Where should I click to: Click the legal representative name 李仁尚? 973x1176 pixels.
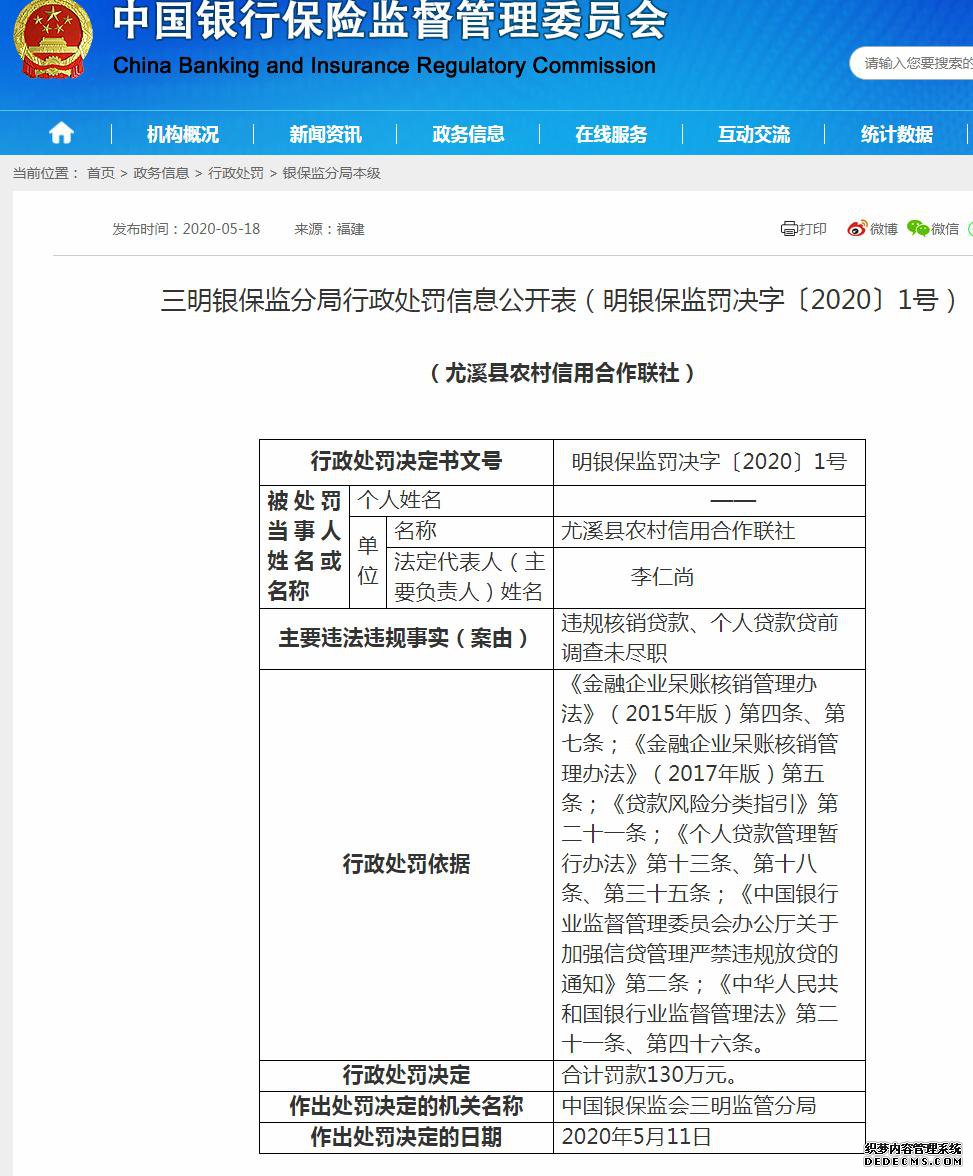(662, 577)
